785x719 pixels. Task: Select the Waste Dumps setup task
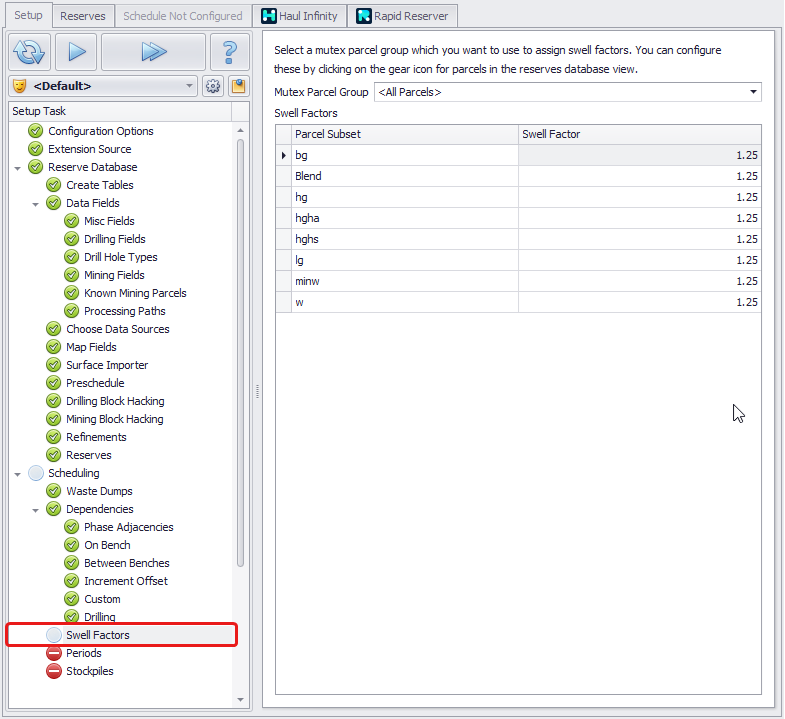pyautogui.click(x=99, y=491)
